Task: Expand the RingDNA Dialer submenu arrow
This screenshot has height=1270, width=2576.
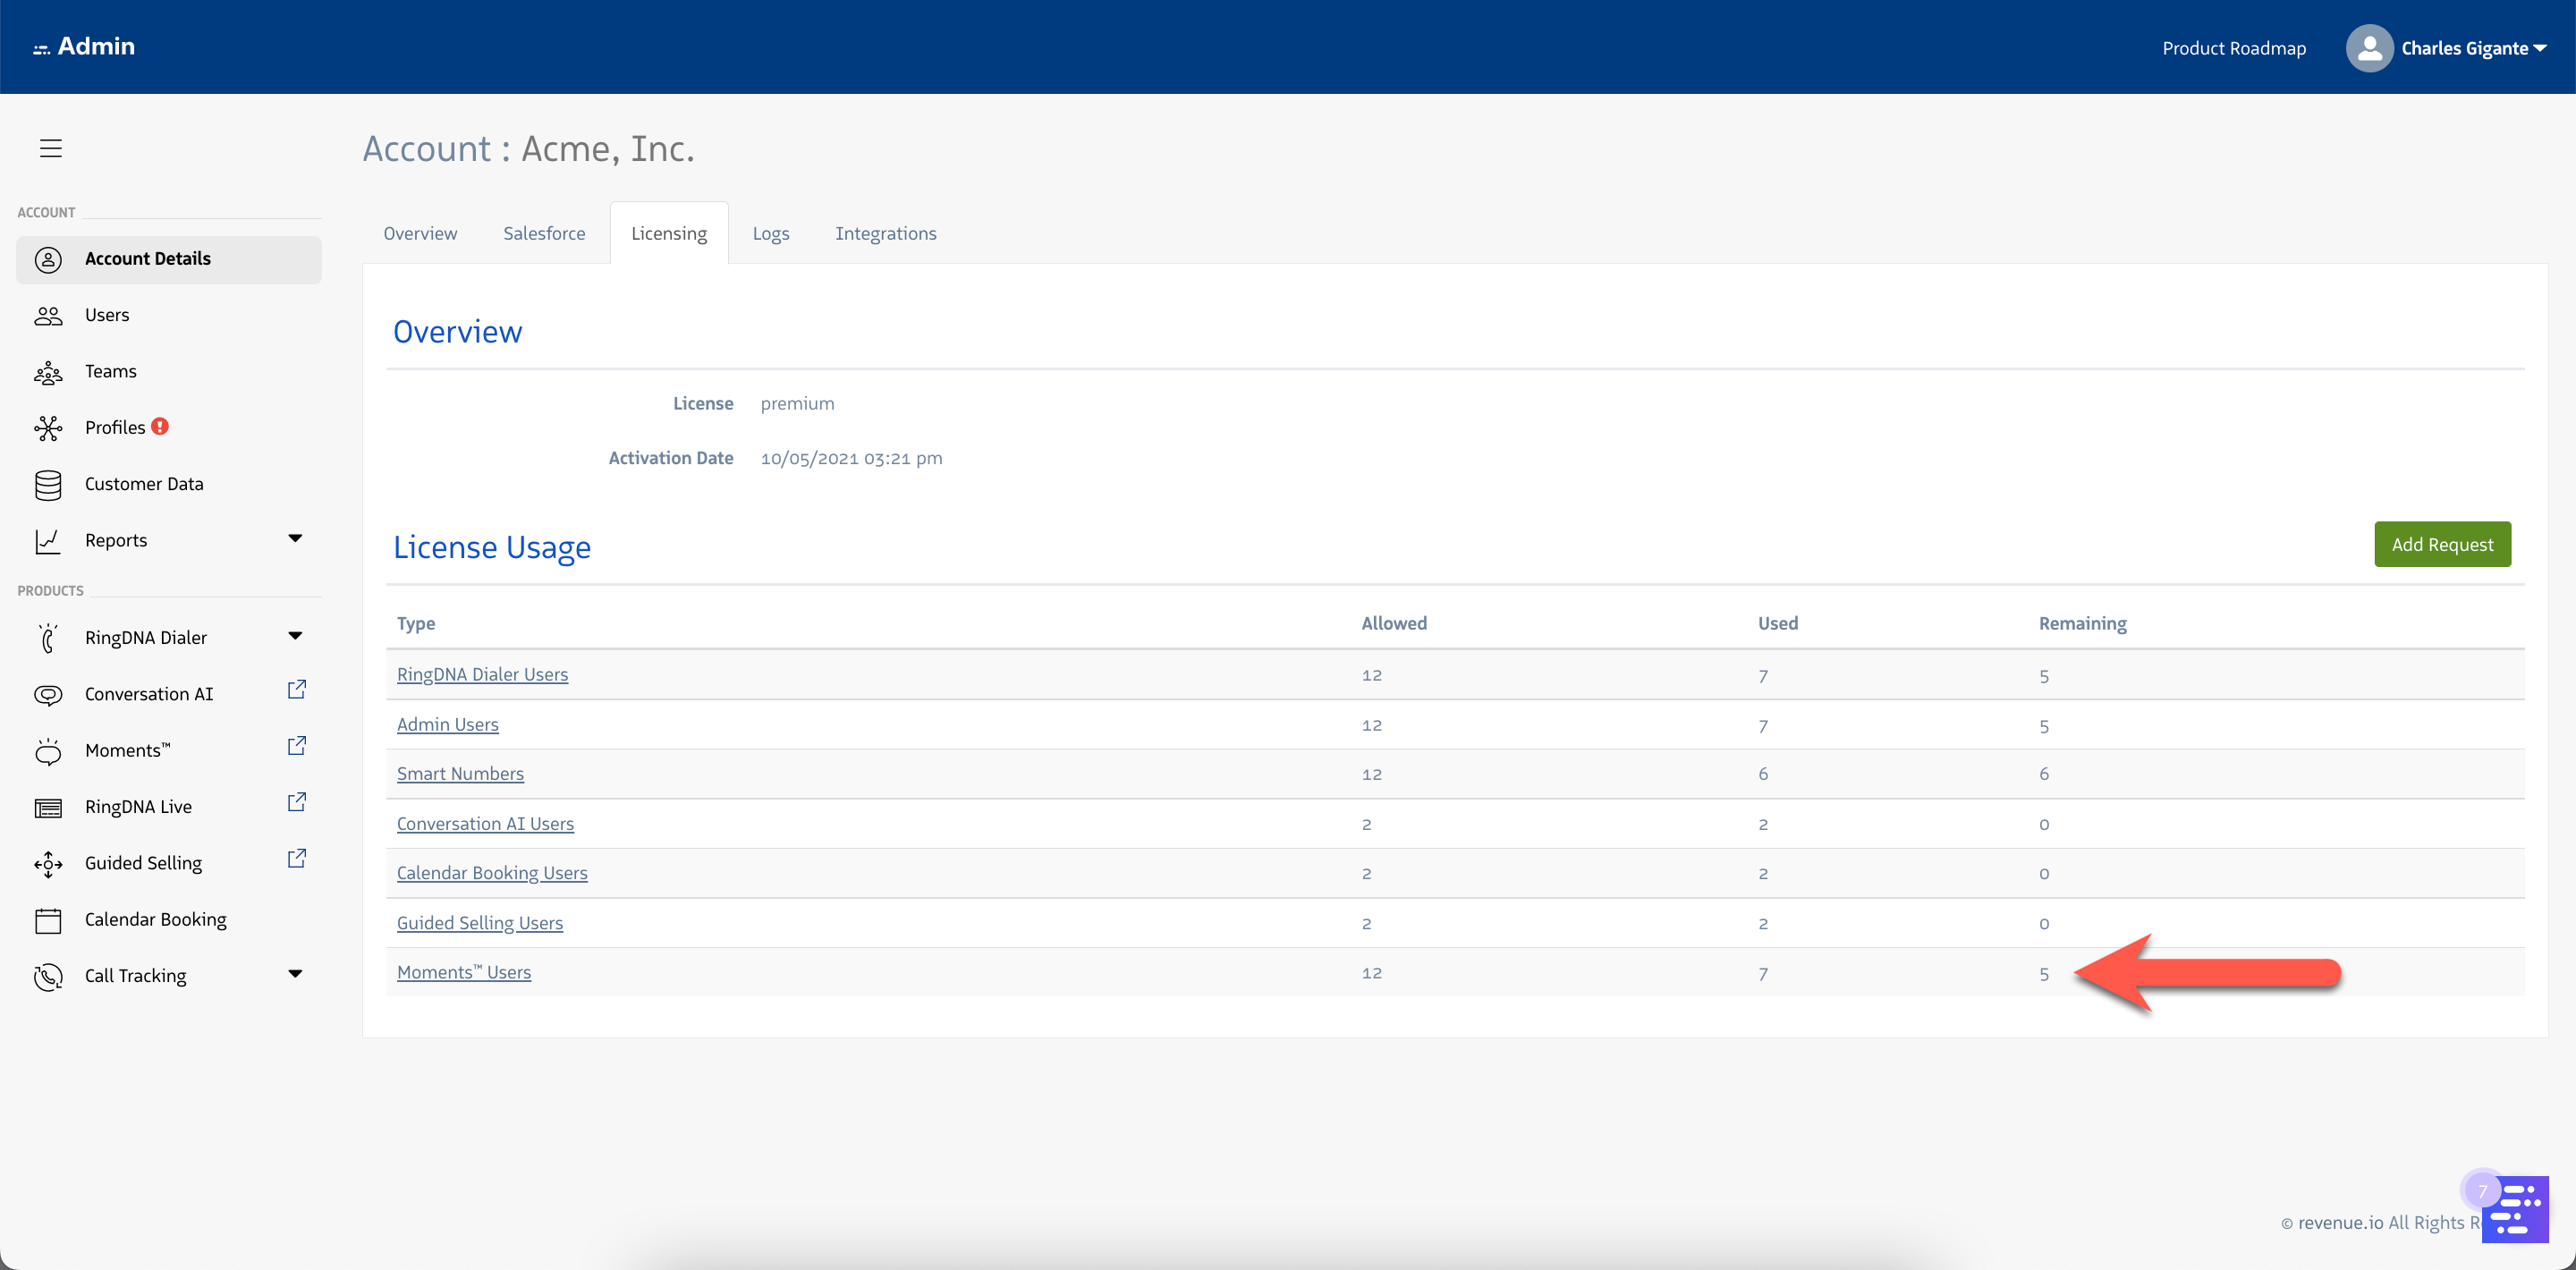Action: [x=295, y=636]
